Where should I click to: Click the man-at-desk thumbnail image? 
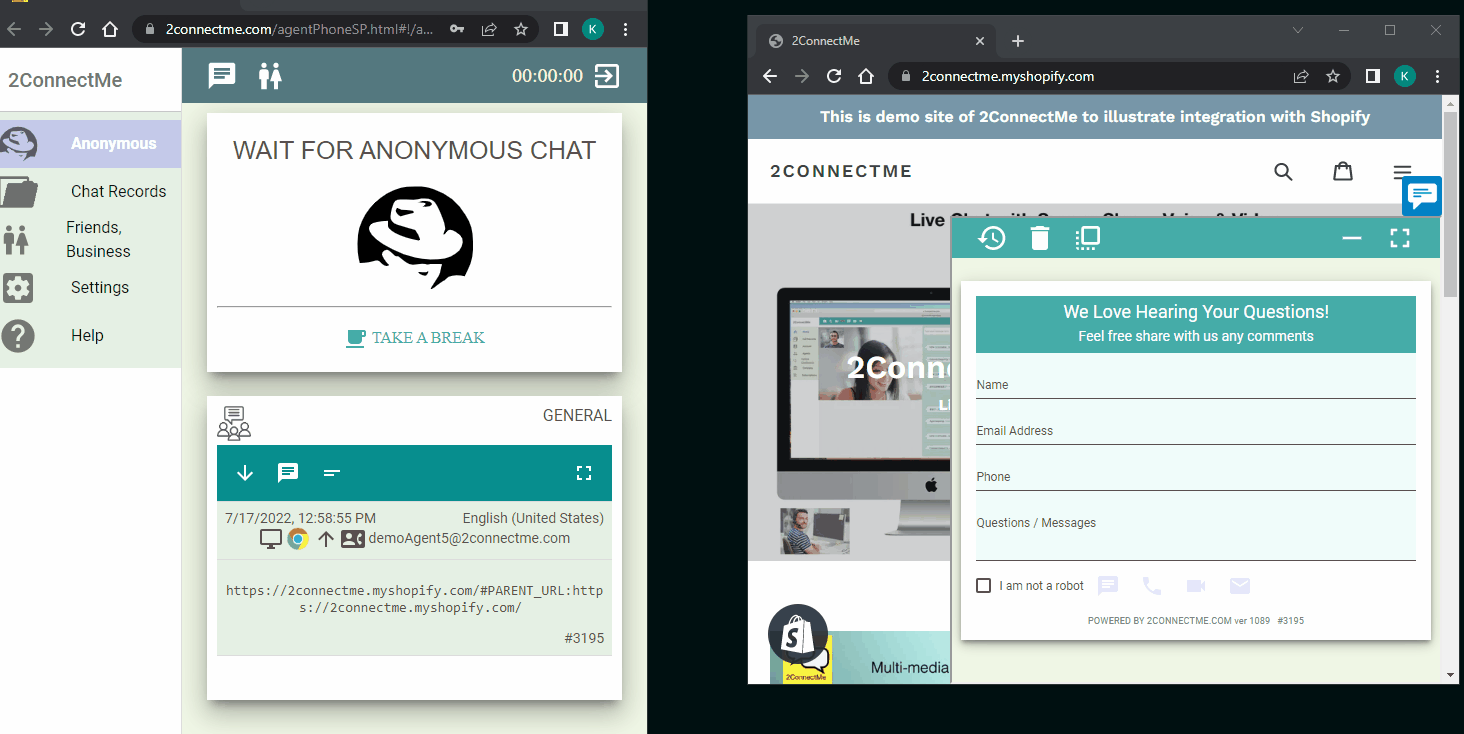click(x=815, y=531)
